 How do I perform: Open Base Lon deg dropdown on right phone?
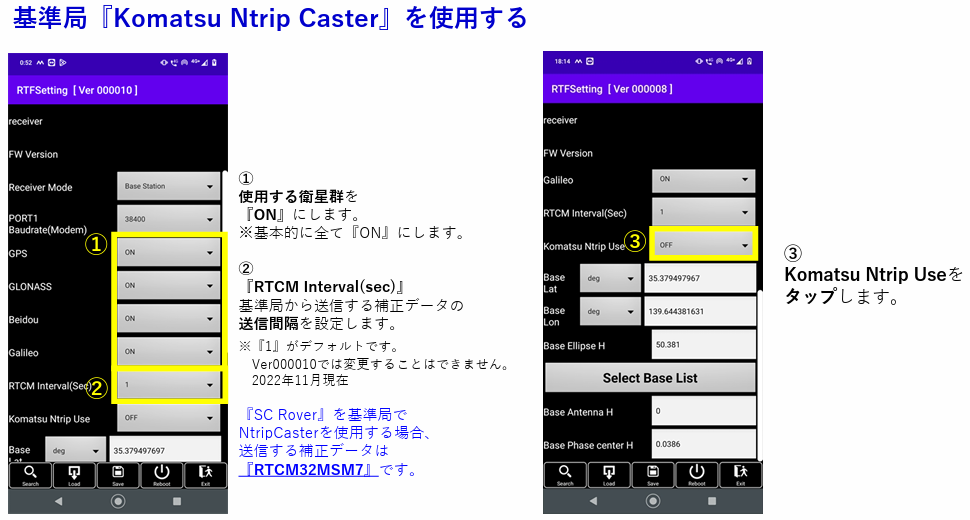(x=610, y=312)
